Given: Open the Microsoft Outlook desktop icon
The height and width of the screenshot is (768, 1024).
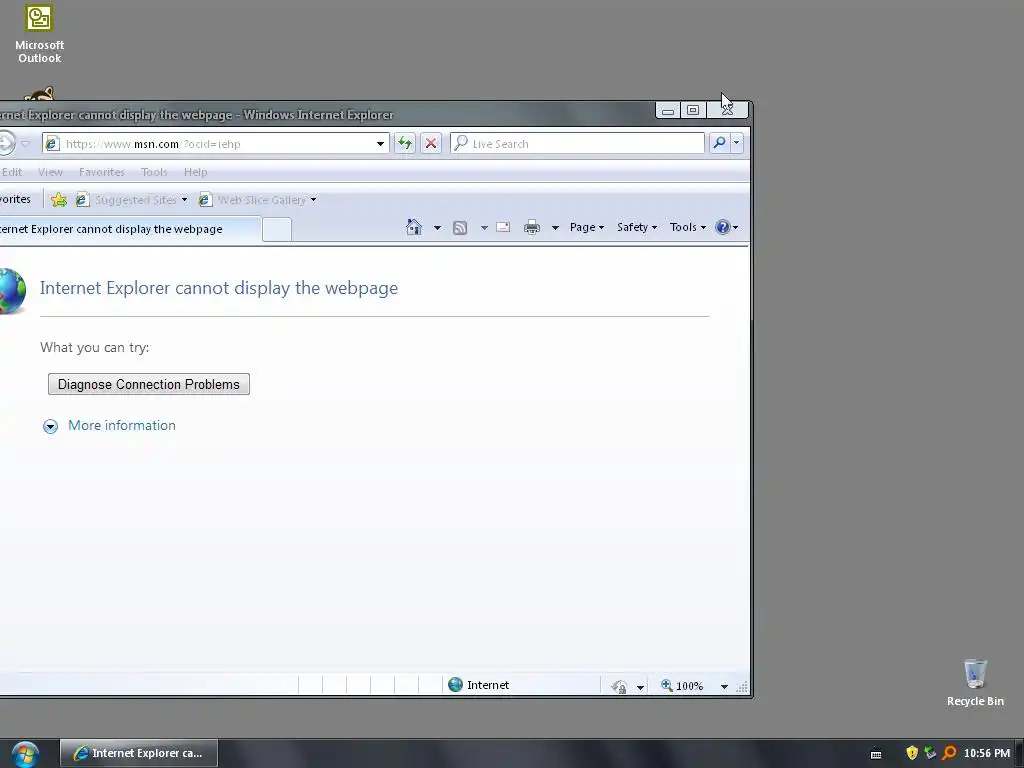Looking at the screenshot, I should point(39,34).
